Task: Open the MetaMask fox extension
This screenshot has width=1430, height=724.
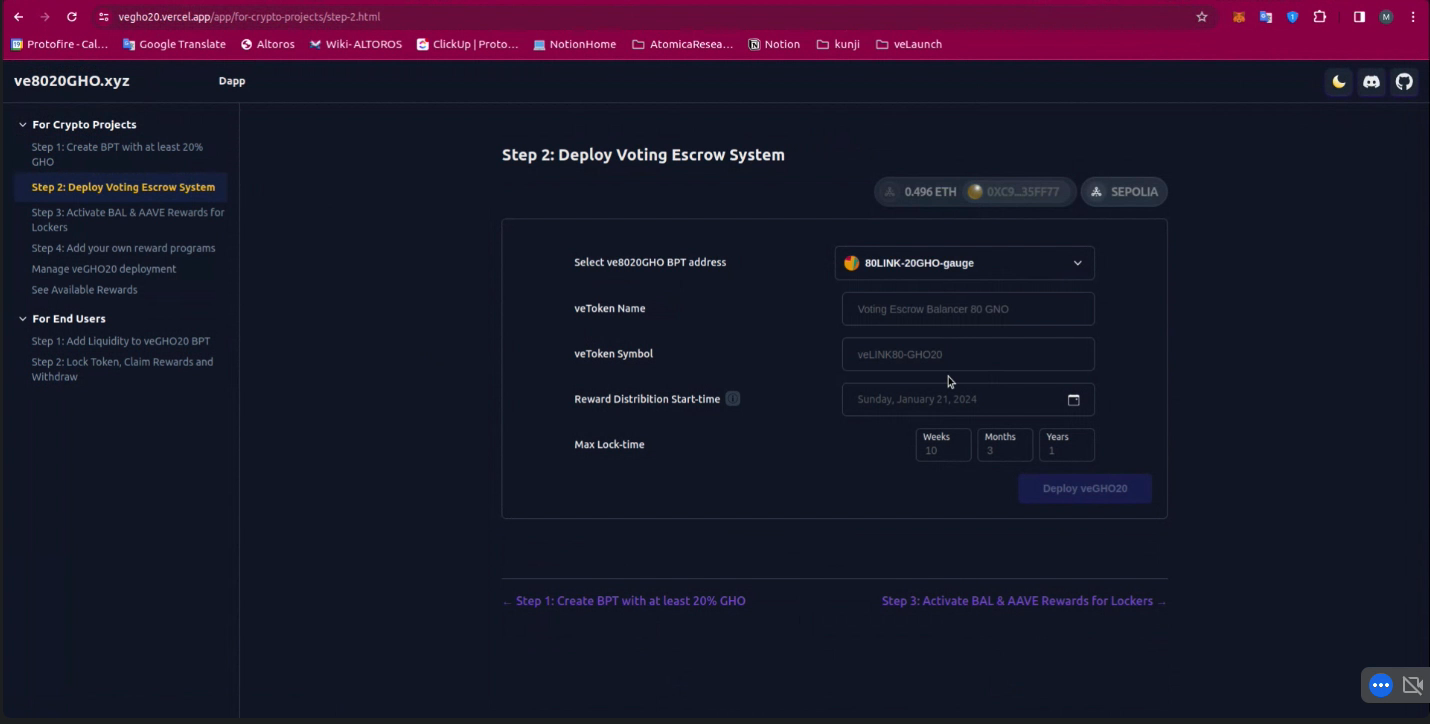Action: (1239, 17)
